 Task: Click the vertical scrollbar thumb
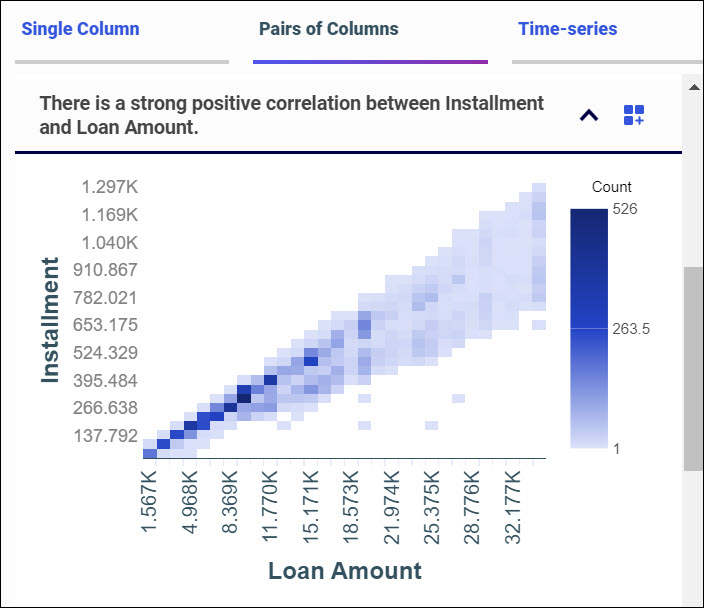(x=693, y=368)
